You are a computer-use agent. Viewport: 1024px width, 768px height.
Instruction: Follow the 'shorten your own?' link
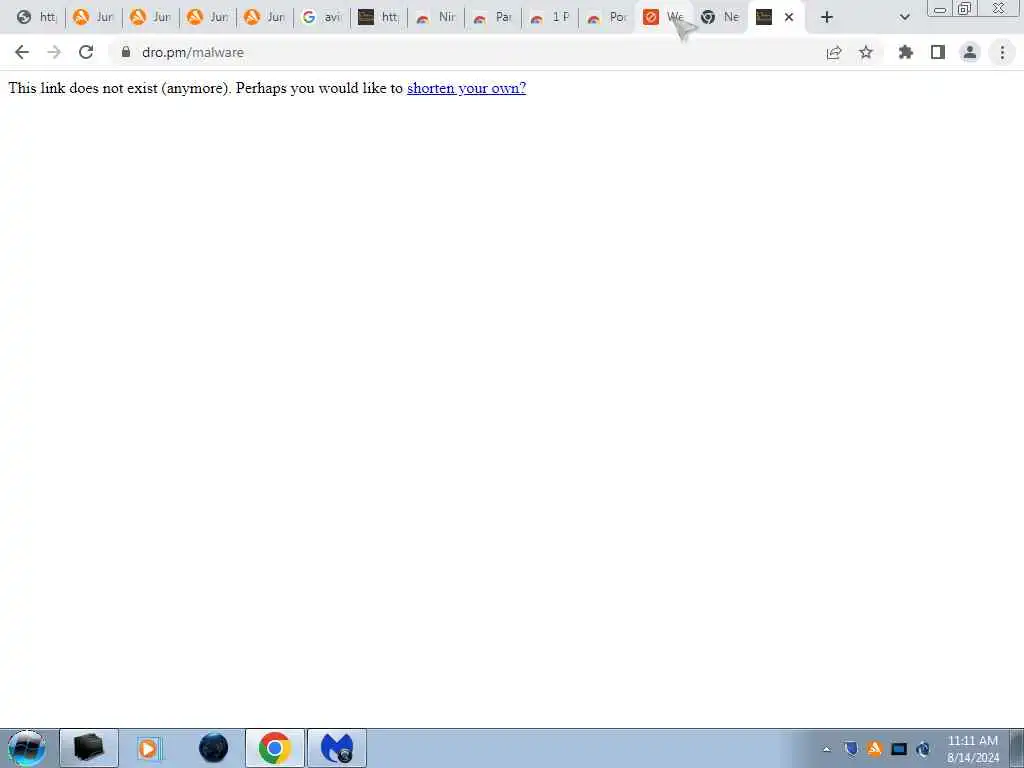(466, 88)
